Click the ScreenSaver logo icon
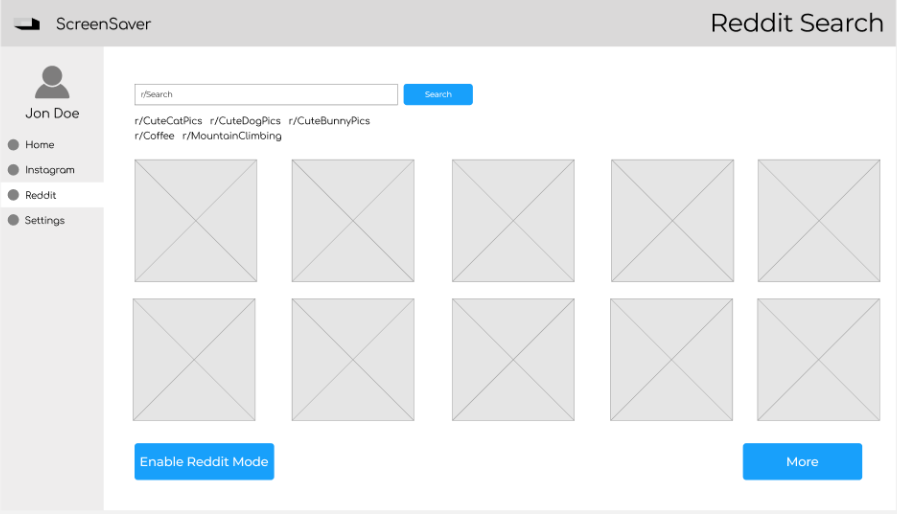Screen dimensions: 897x514 coord(27,23)
